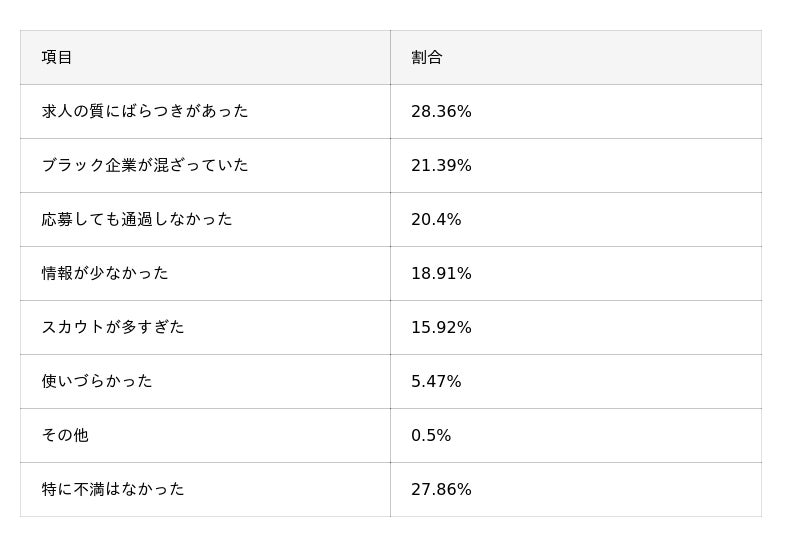Click the 0.5% value cell

431,436
